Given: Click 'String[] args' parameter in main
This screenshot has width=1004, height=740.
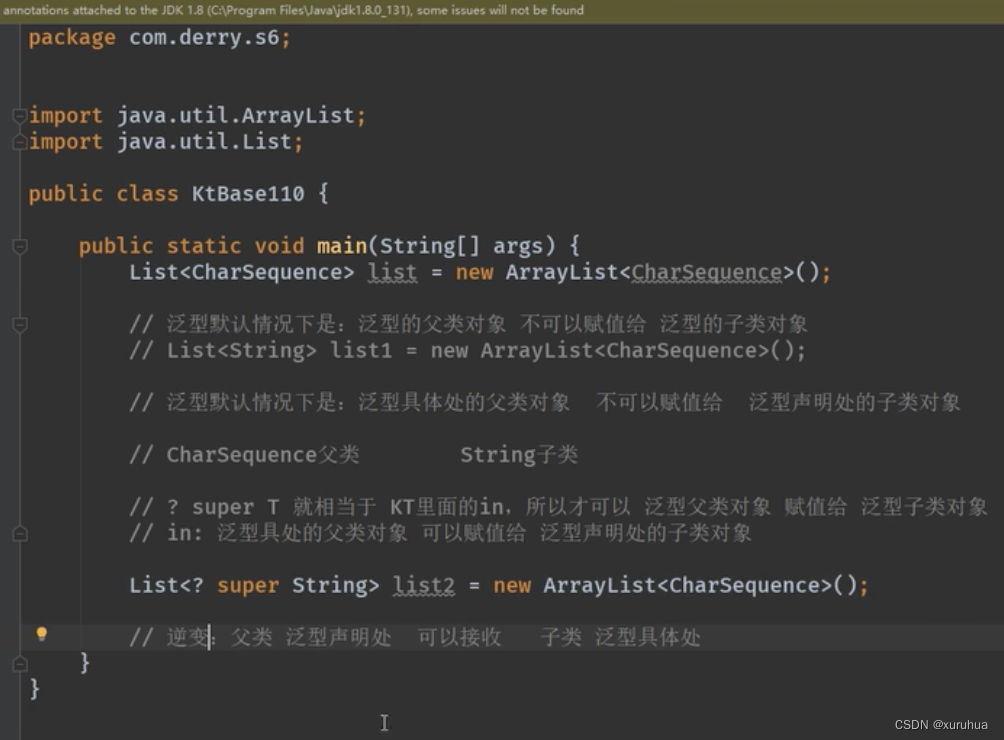Looking at the screenshot, I should point(460,246).
